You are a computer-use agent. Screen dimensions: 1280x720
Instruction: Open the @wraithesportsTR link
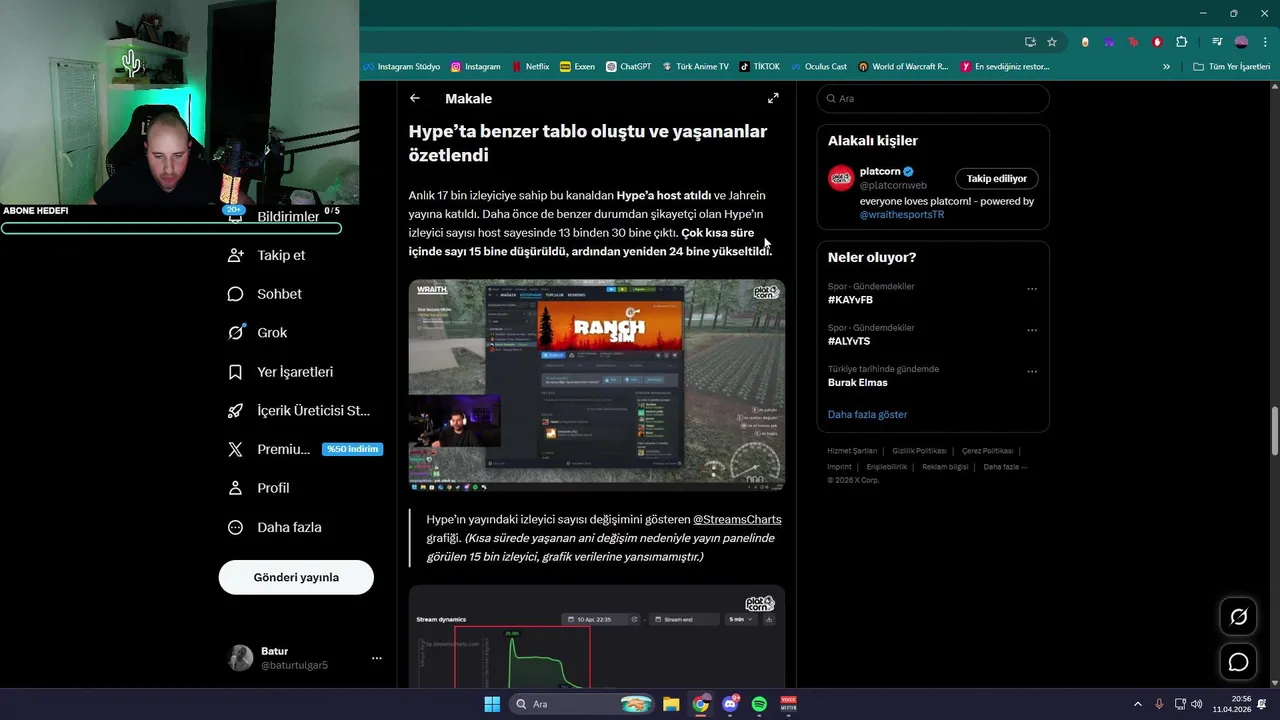tap(902, 215)
